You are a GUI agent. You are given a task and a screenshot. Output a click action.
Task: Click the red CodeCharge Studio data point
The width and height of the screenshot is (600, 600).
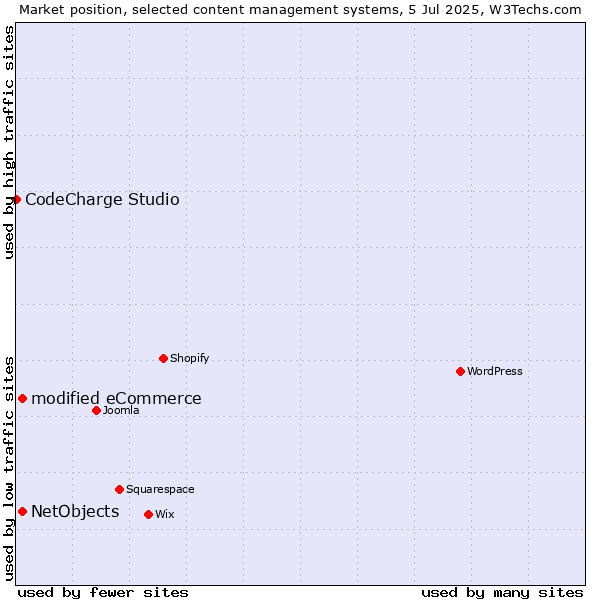[x=16, y=200]
